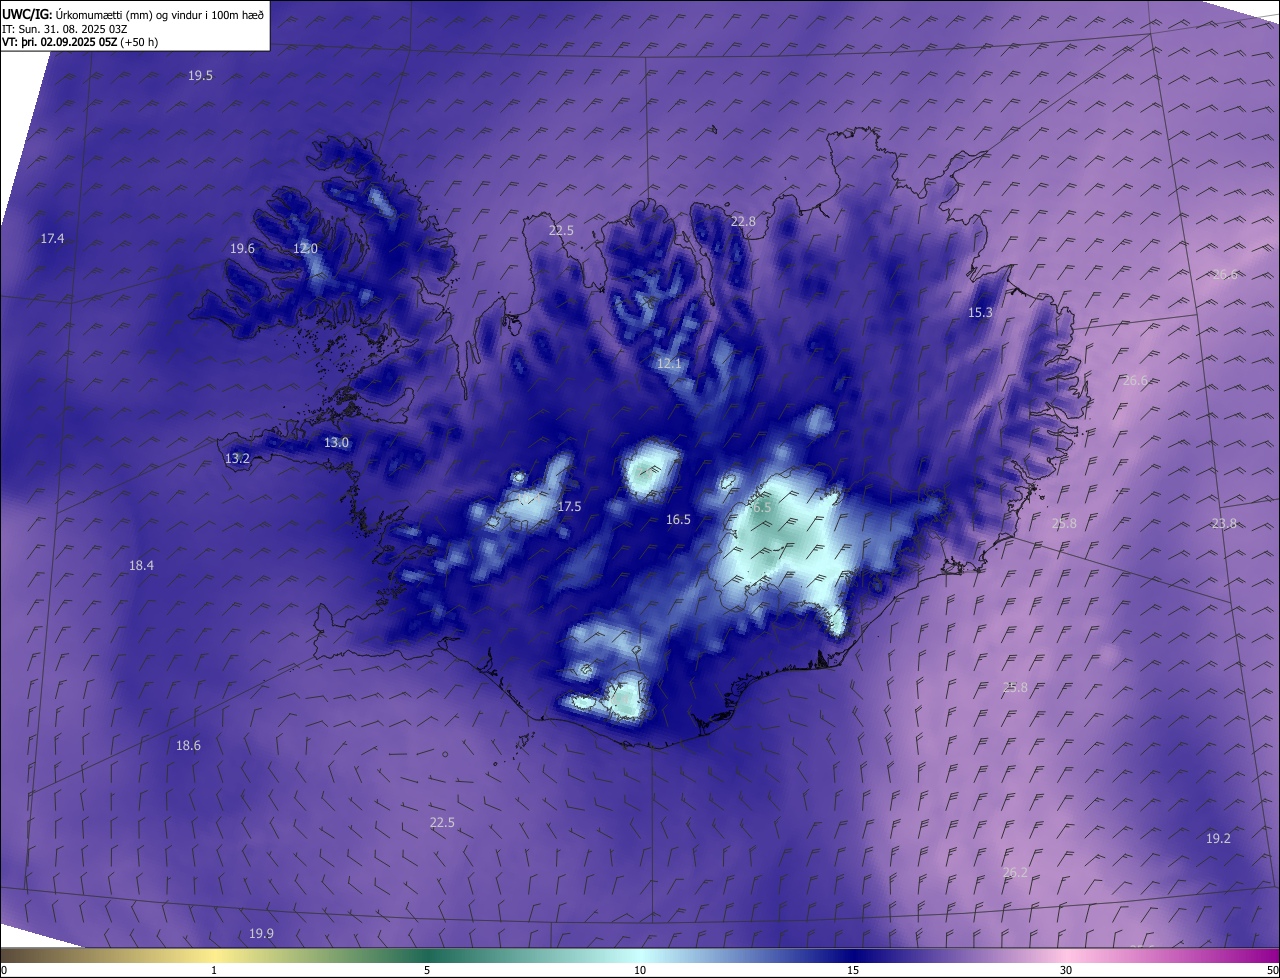This screenshot has width=1280, height=978.
Task: Click the colorbar tick label 0
Action: pyautogui.click(x=4, y=970)
